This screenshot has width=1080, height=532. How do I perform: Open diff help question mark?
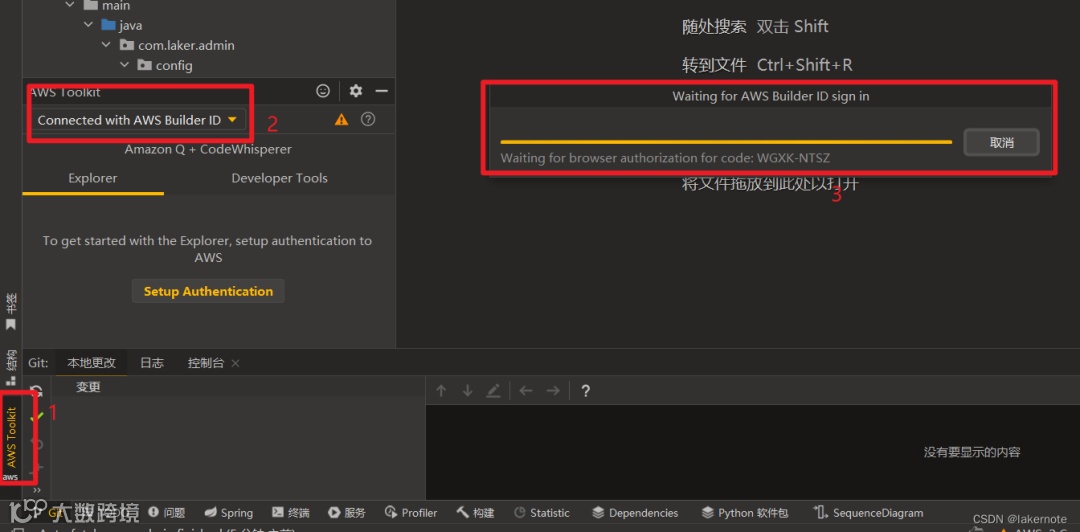click(585, 391)
